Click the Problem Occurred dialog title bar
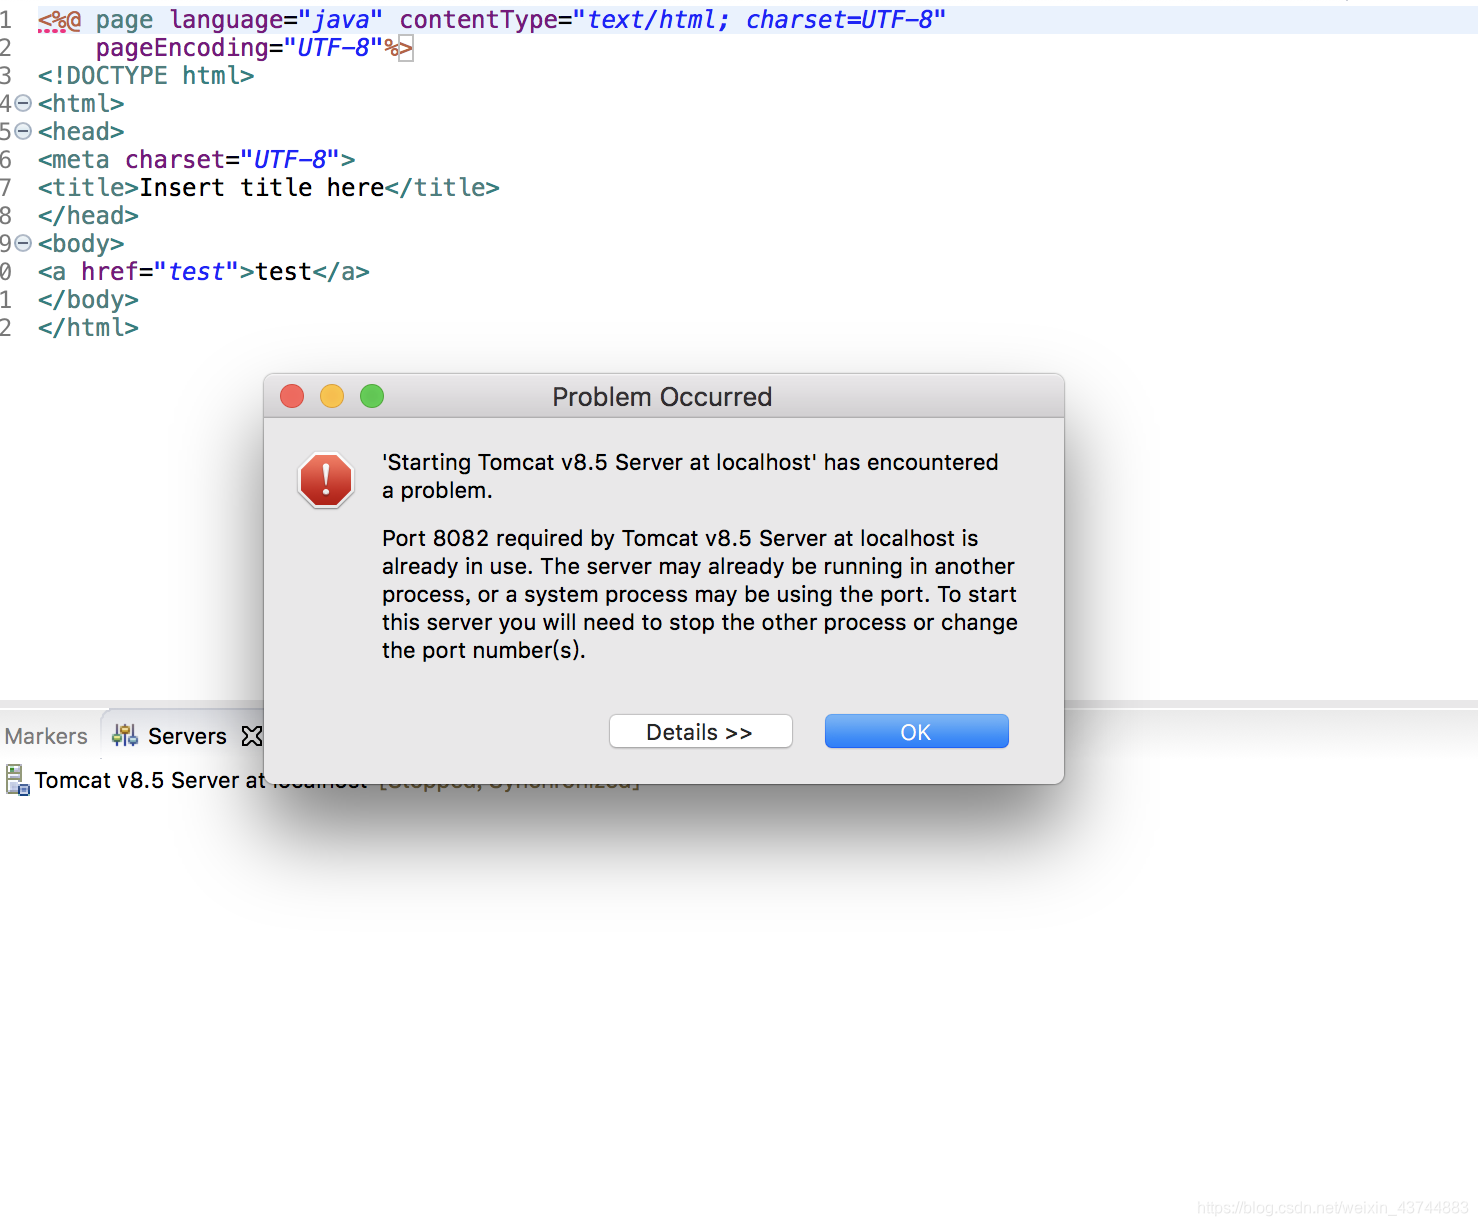This screenshot has width=1478, height=1226. [662, 397]
